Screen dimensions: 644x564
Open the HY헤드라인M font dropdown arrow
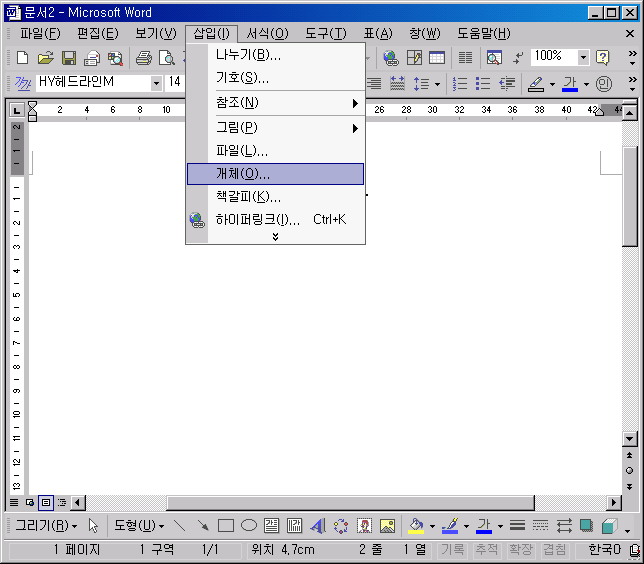[156, 83]
